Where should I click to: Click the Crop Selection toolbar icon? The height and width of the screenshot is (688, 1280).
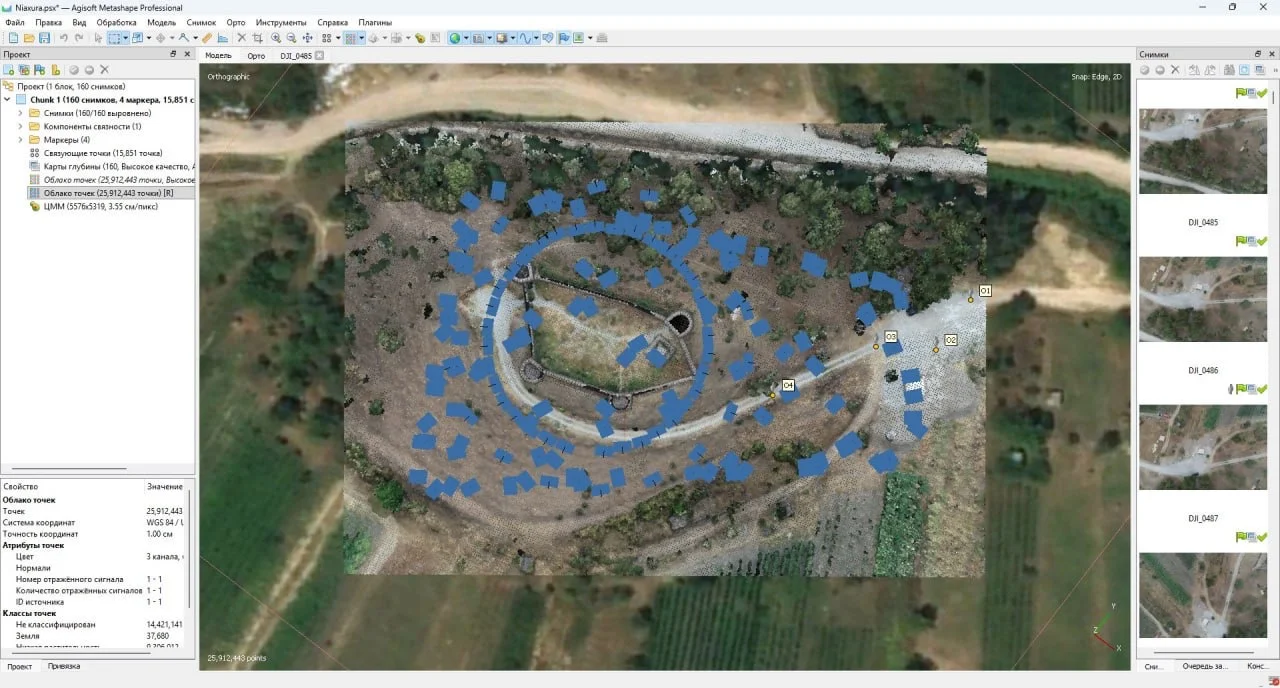point(258,37)
